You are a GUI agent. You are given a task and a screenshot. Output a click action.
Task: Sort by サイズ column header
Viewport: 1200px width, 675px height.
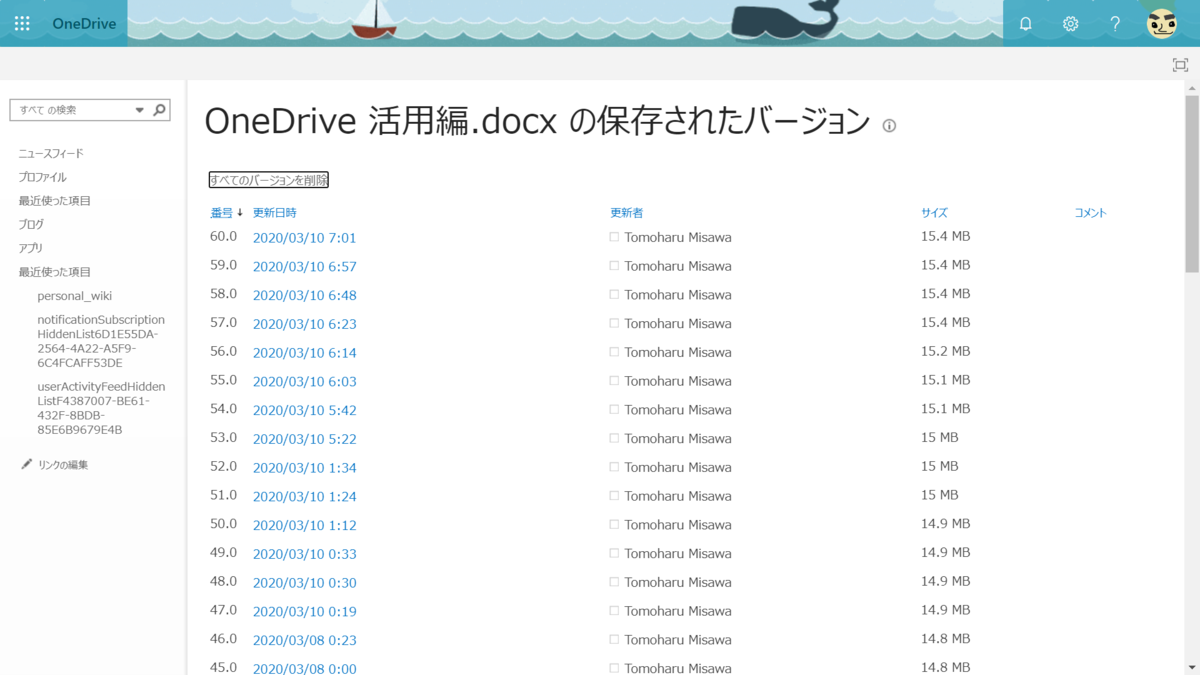coord(934,213)
